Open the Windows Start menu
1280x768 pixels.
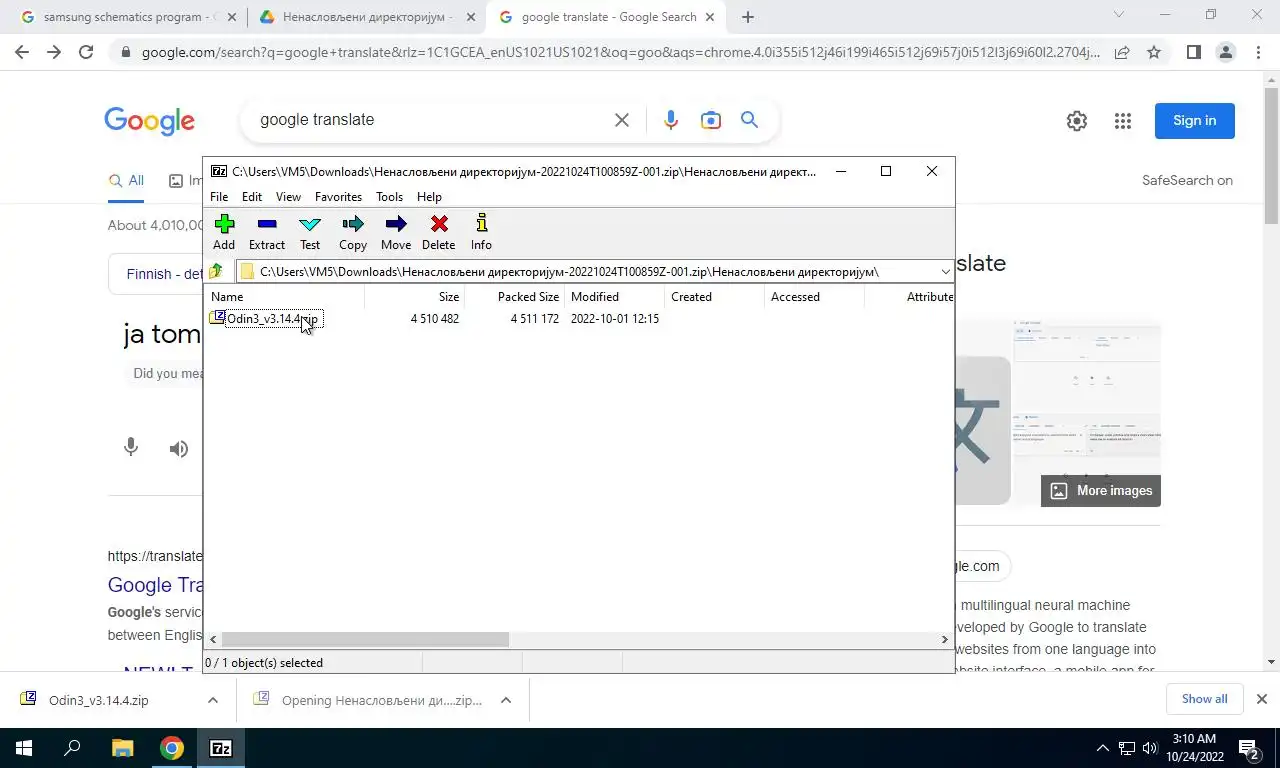click(x=24, y=748)
